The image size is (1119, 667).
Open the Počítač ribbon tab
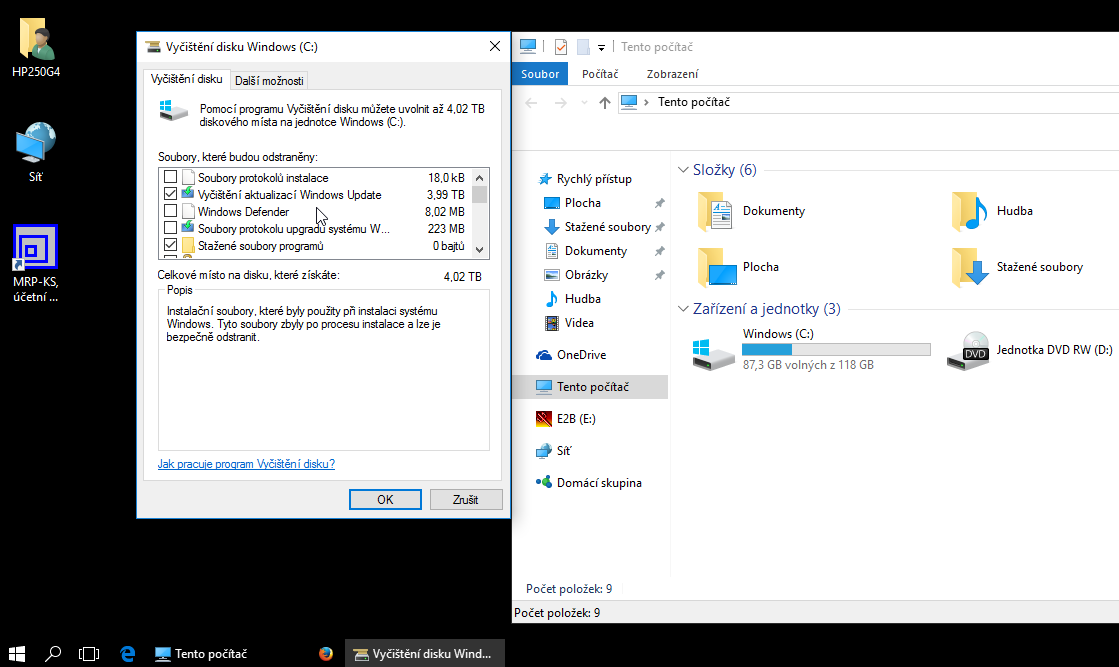click(600, 74)
